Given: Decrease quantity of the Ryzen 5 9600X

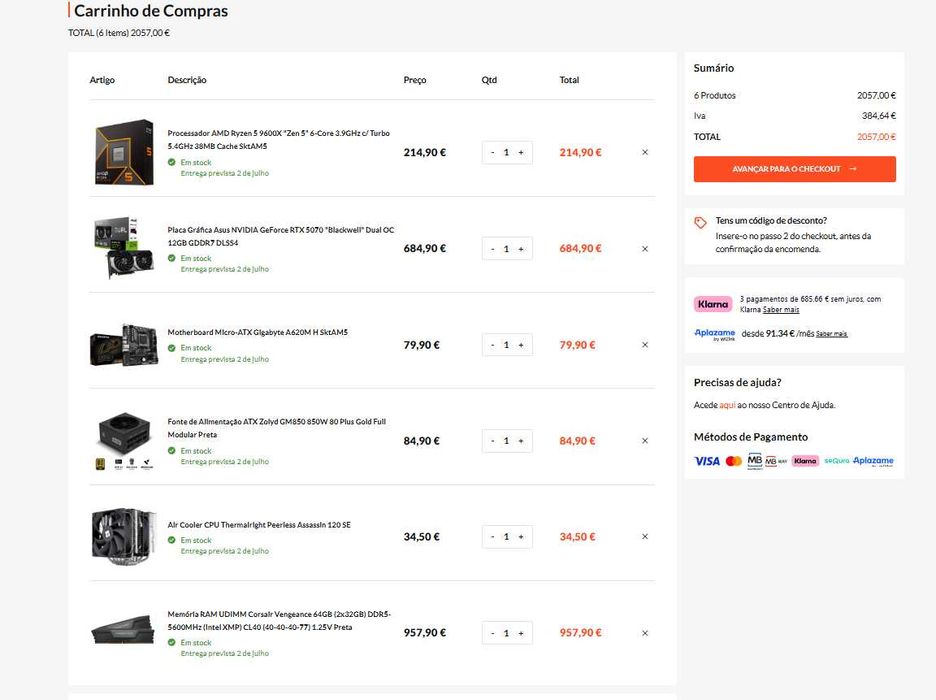Looking at the screenshot, I should point(492,153).
